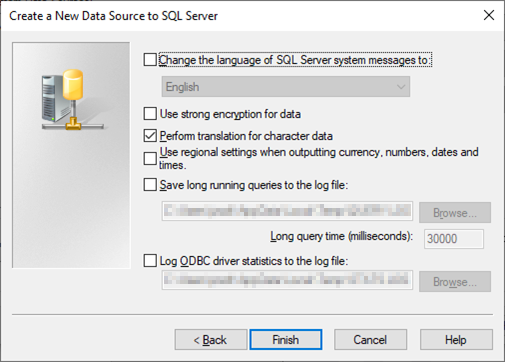Viewport: 505px width, 362px height.
Task: Go to previous step with Back button
Action: [x=211, y=340]
